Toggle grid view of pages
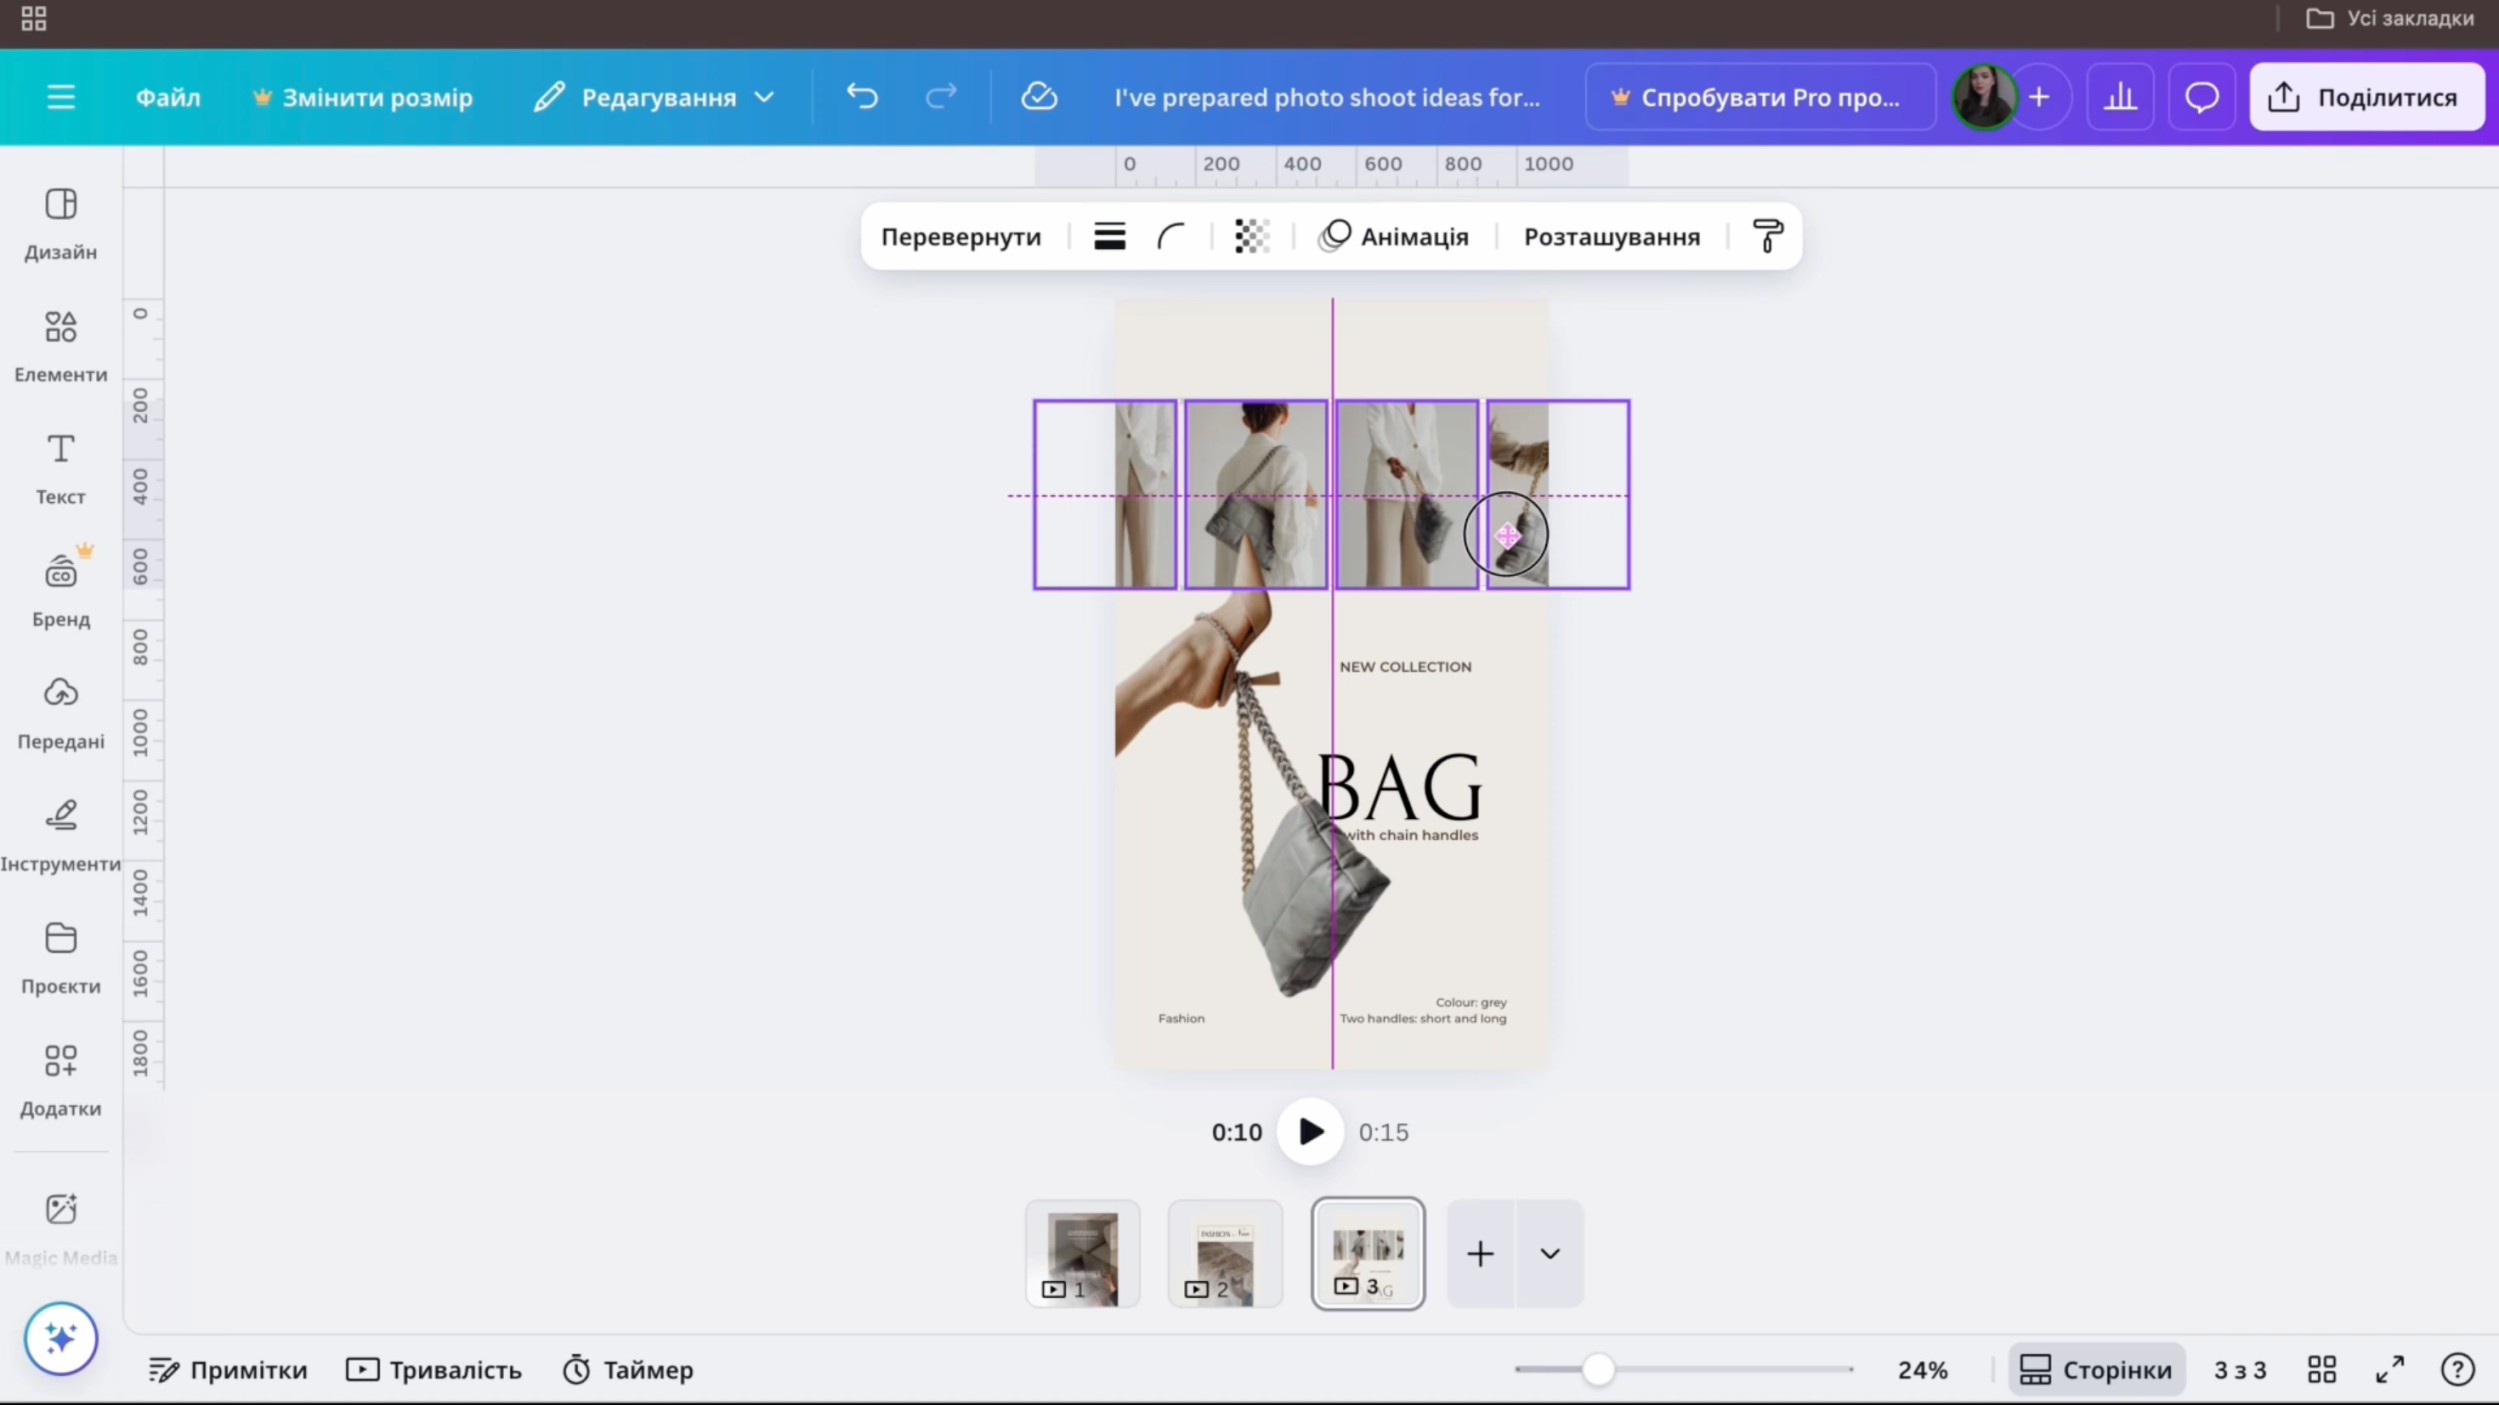The height and width of the screenshot is (1405, 2499). pyautogui.click(x=2321, y=1369)
